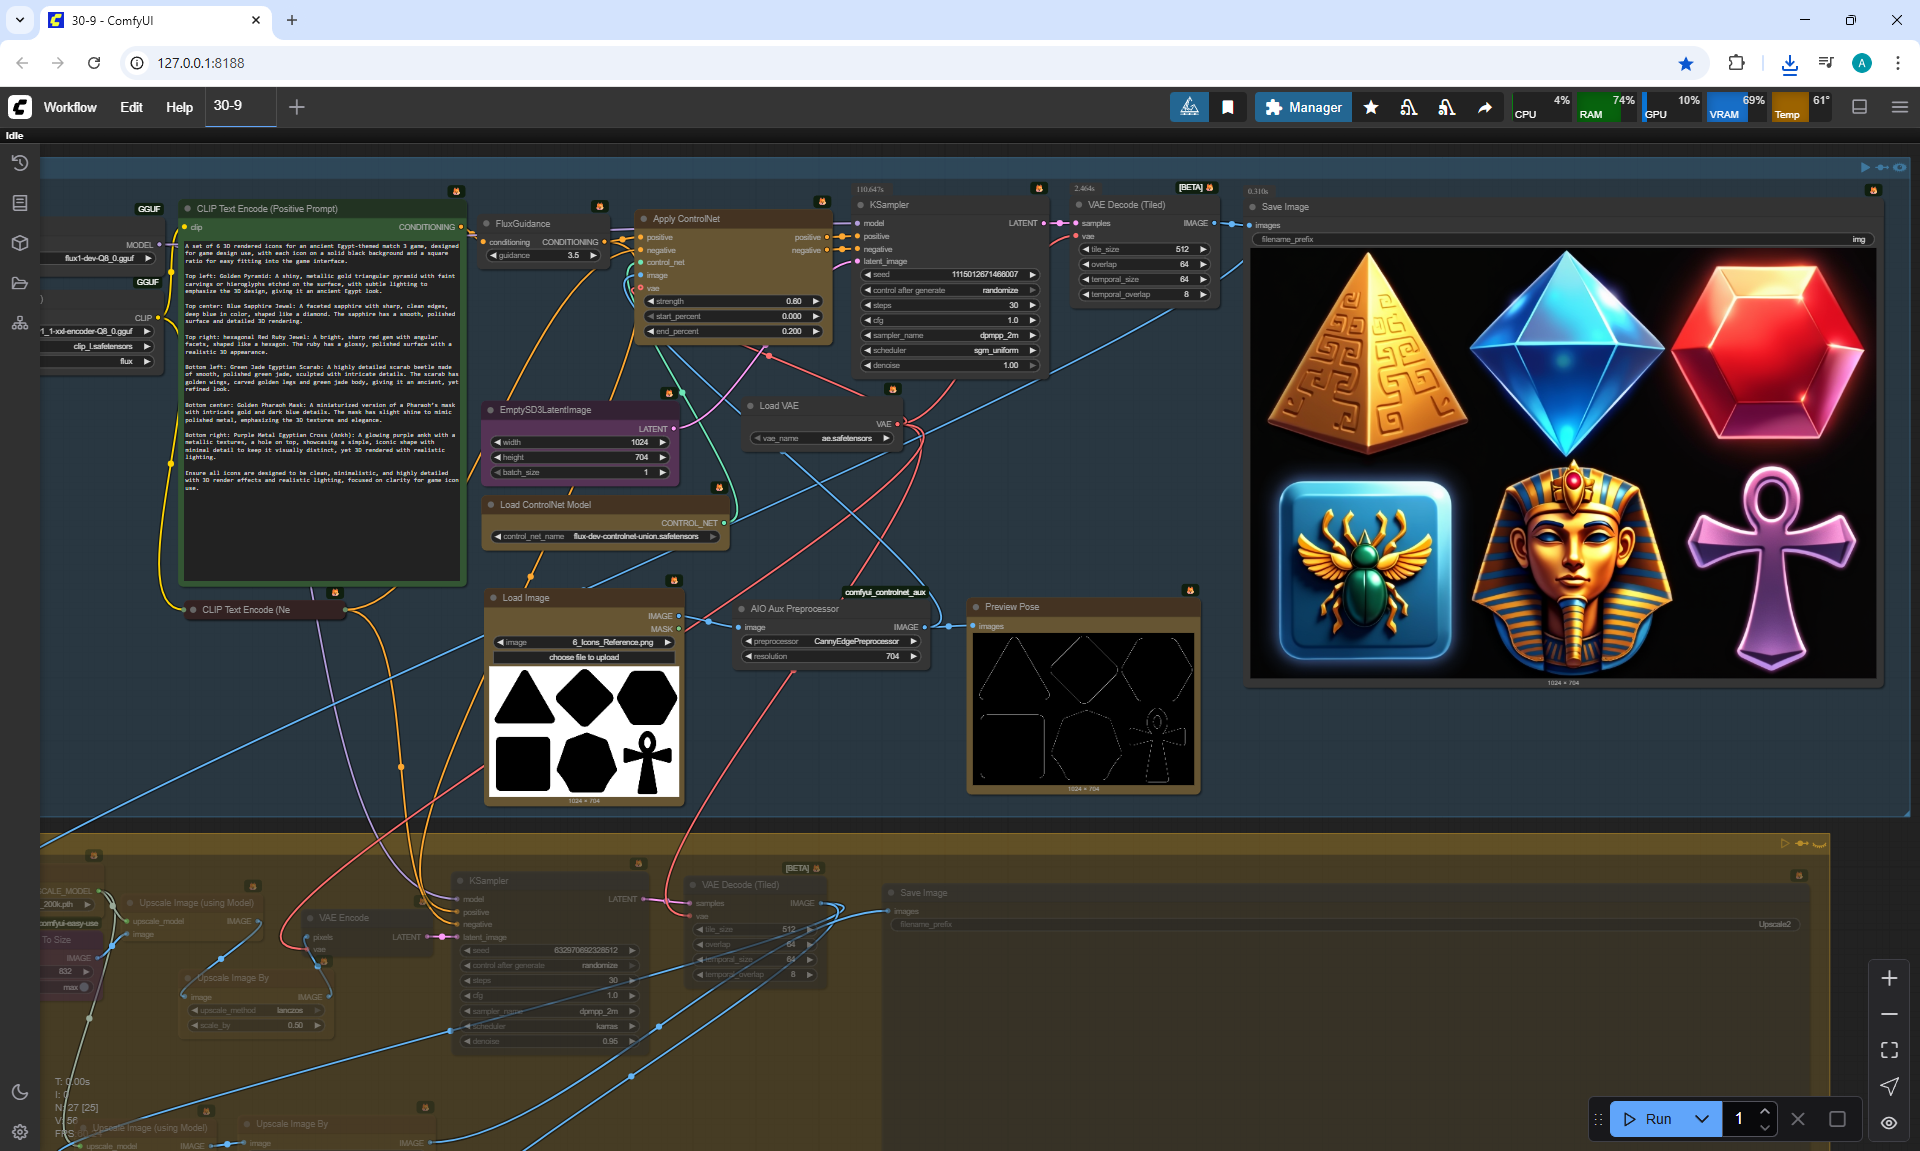
Task: Toggle link visibility eye icon
Action: click(x=1889, y=1122)
